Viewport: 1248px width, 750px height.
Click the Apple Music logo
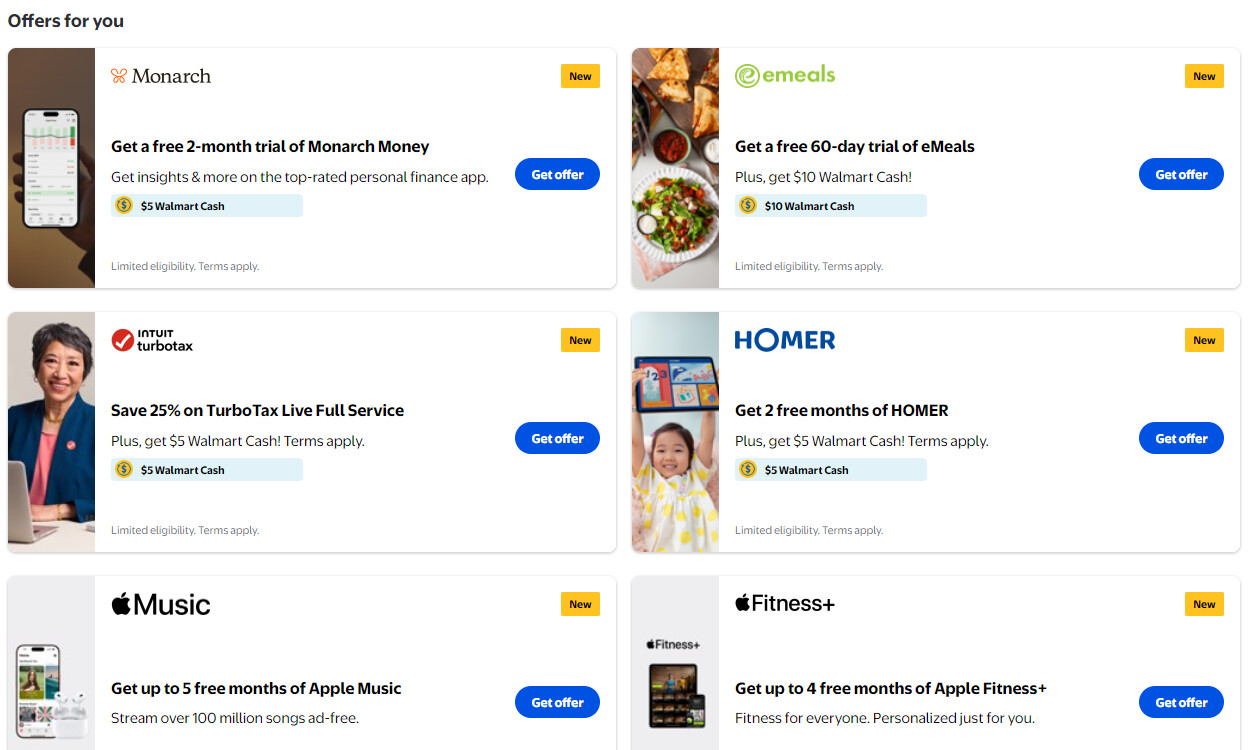click(x=160, y=604)
